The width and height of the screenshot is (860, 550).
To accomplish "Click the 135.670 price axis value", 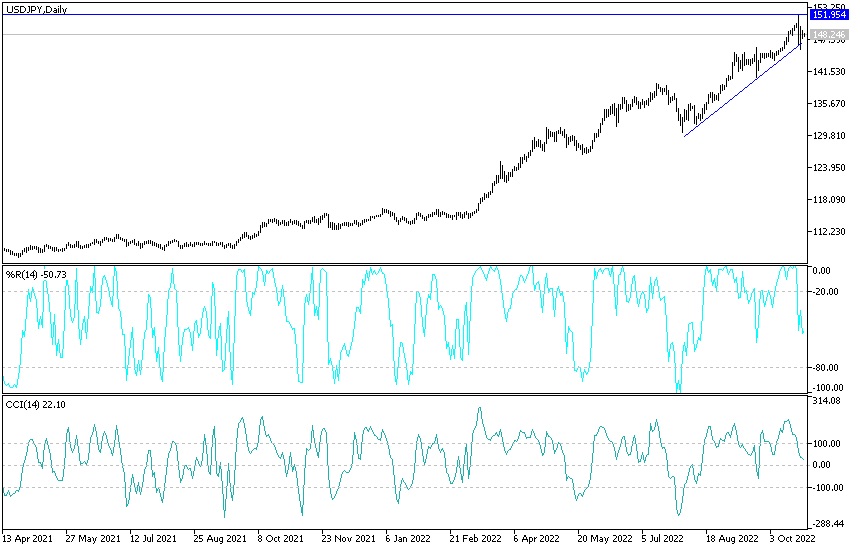I will (829, 103).
